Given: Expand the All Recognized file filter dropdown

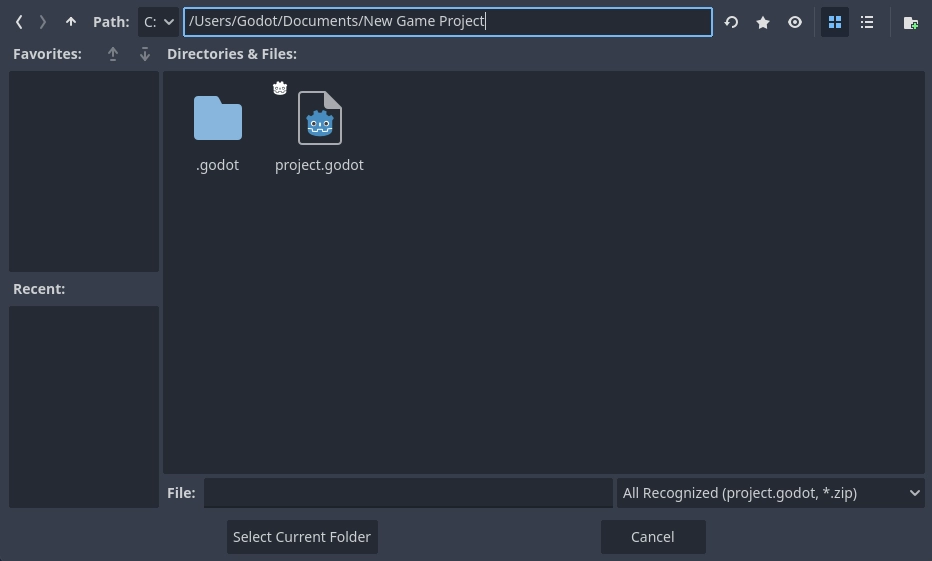Looking at the screenshot, I should point(770,493).
